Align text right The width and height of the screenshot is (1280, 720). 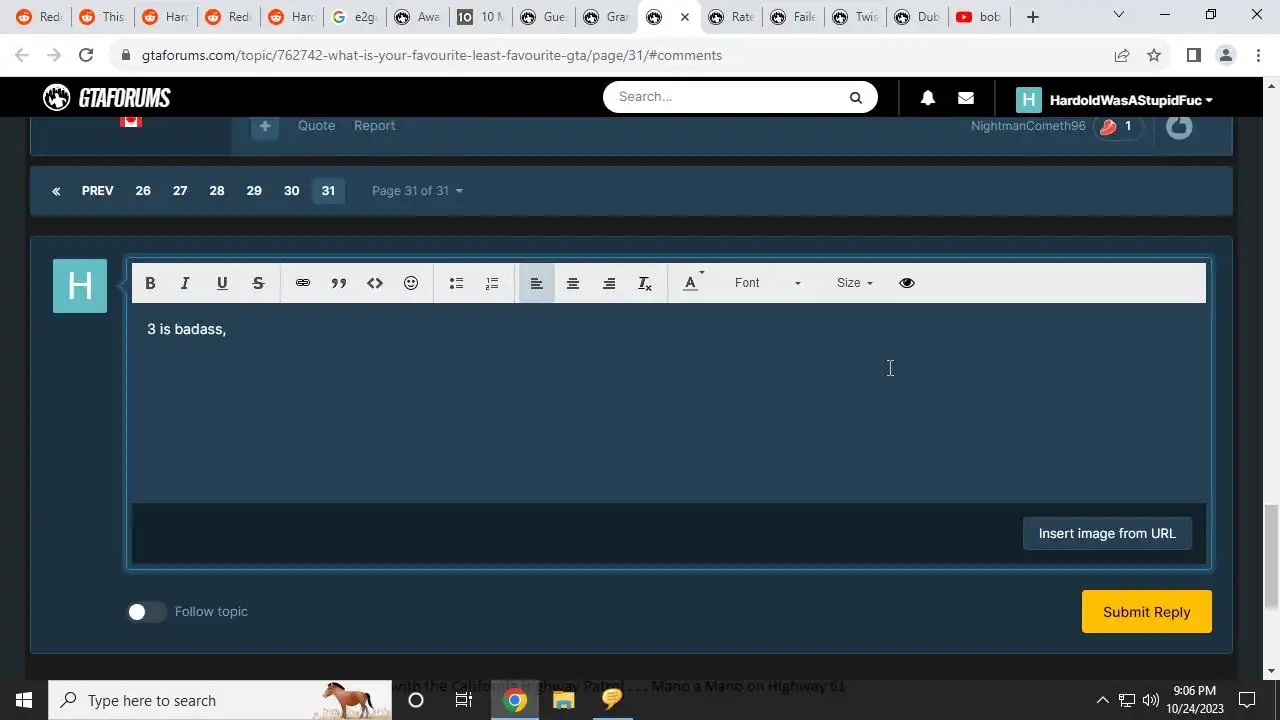pos(609,283)
